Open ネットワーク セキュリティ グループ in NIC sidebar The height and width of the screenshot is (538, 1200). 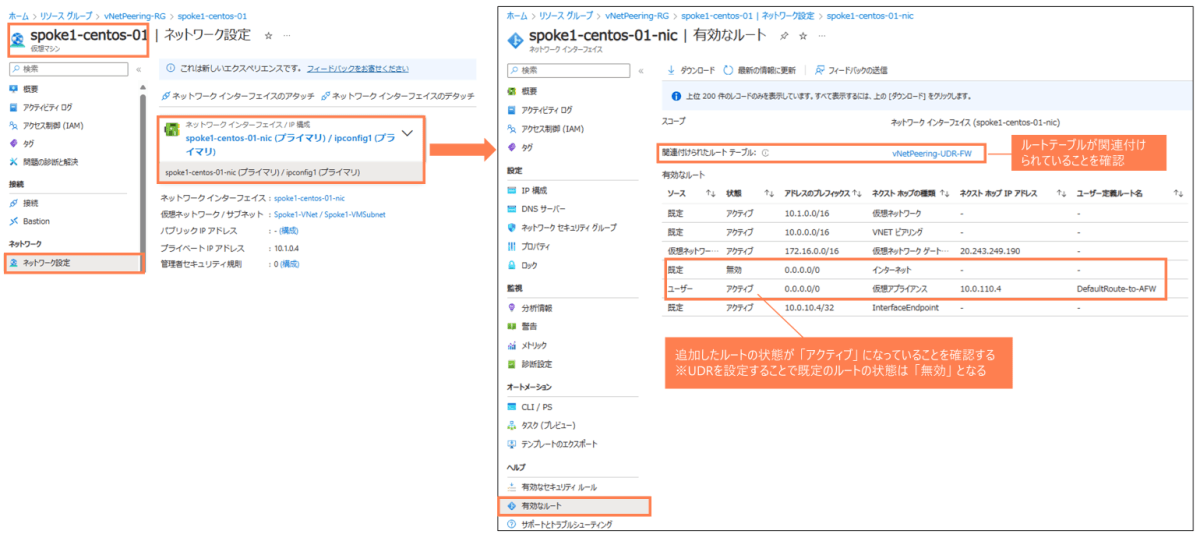pyautogui.click(x=562, y=227)
